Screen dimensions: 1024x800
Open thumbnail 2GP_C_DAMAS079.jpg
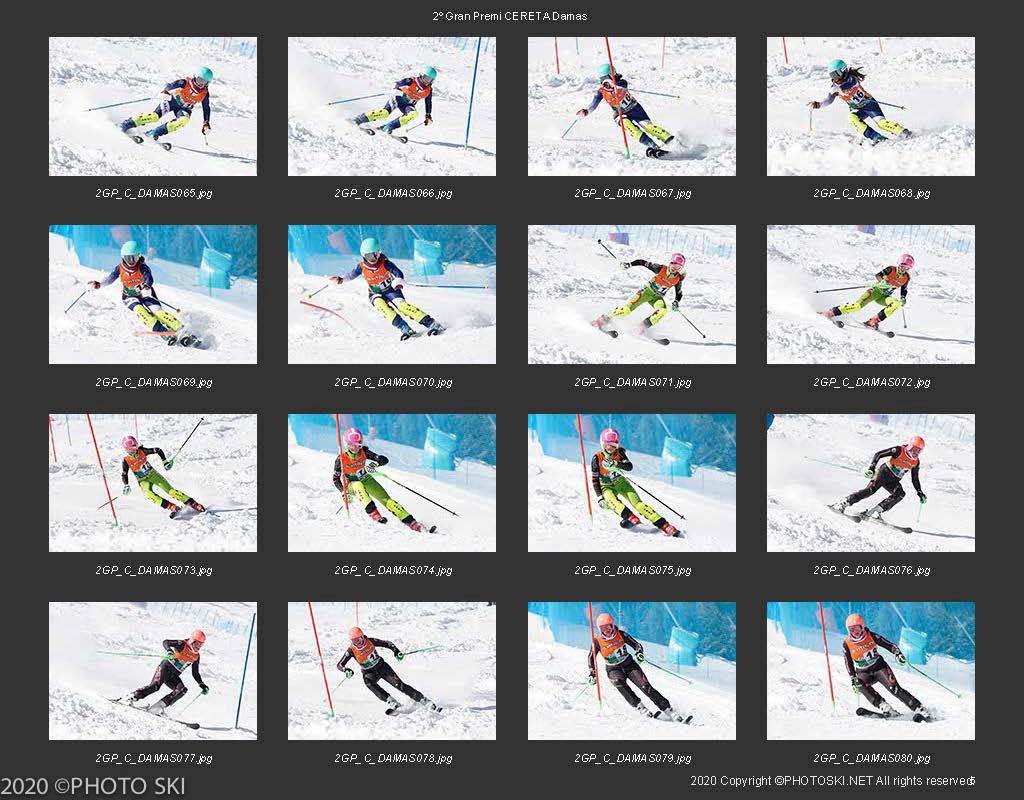pyautogui.click(x=632, y=671)
